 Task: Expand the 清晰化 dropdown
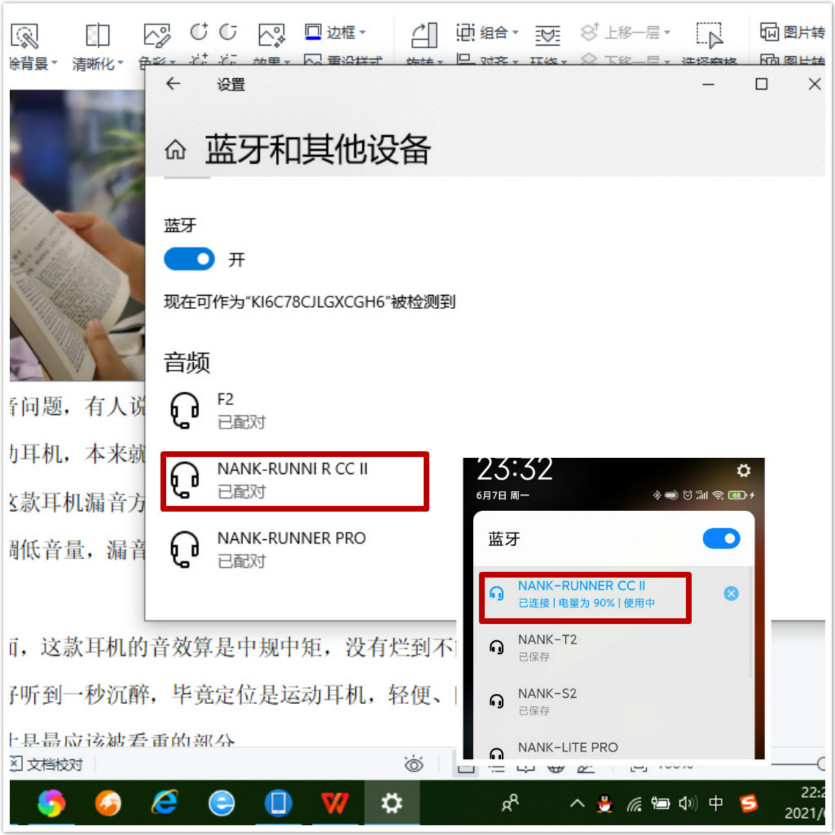(98, 63)
